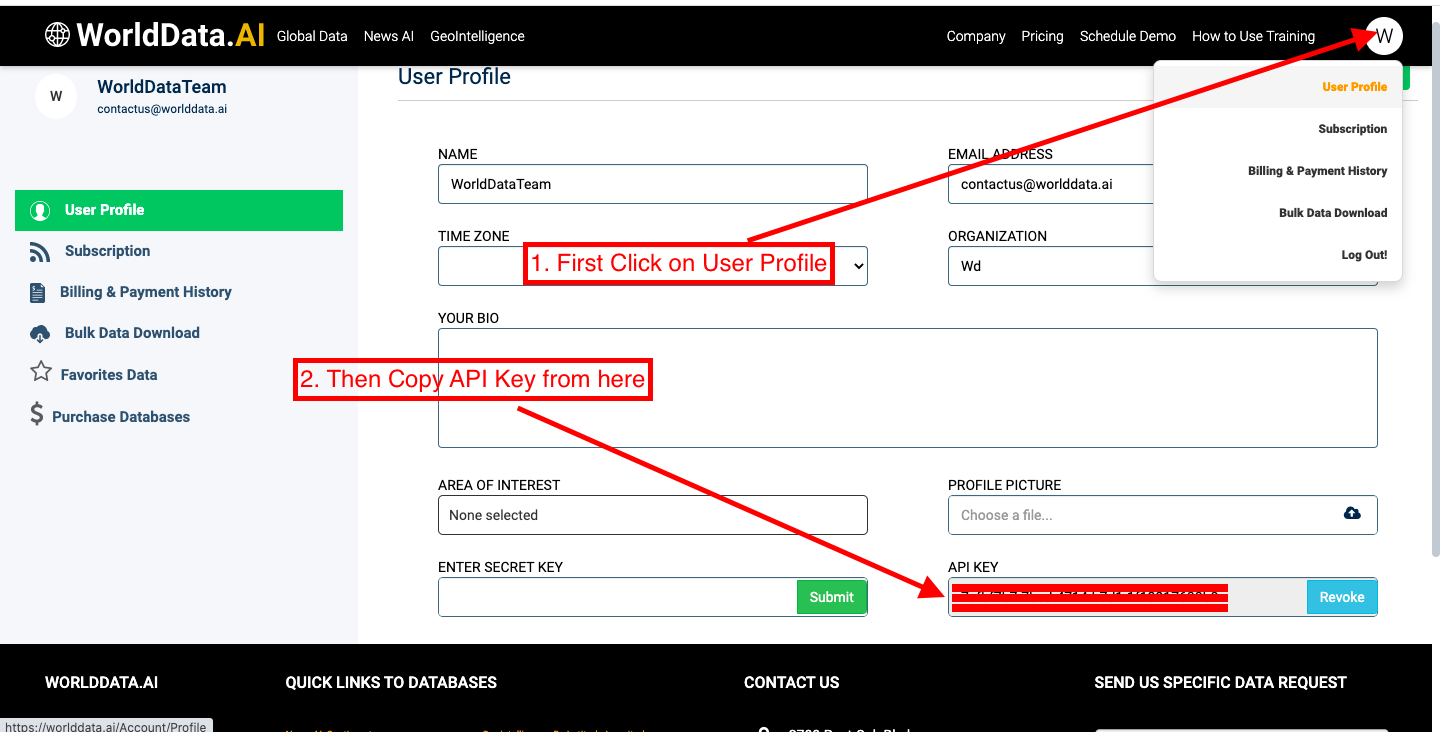Choose Log Out! in the dropdown menu
The height and width of the screenshot is (732, 1440).
click(x=1364, y=255)
